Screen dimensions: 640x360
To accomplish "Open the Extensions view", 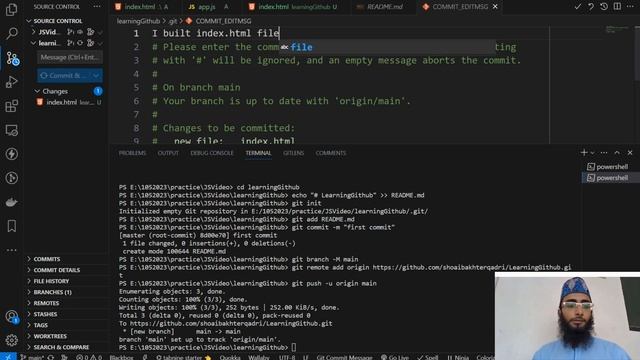I will point(11,106).
